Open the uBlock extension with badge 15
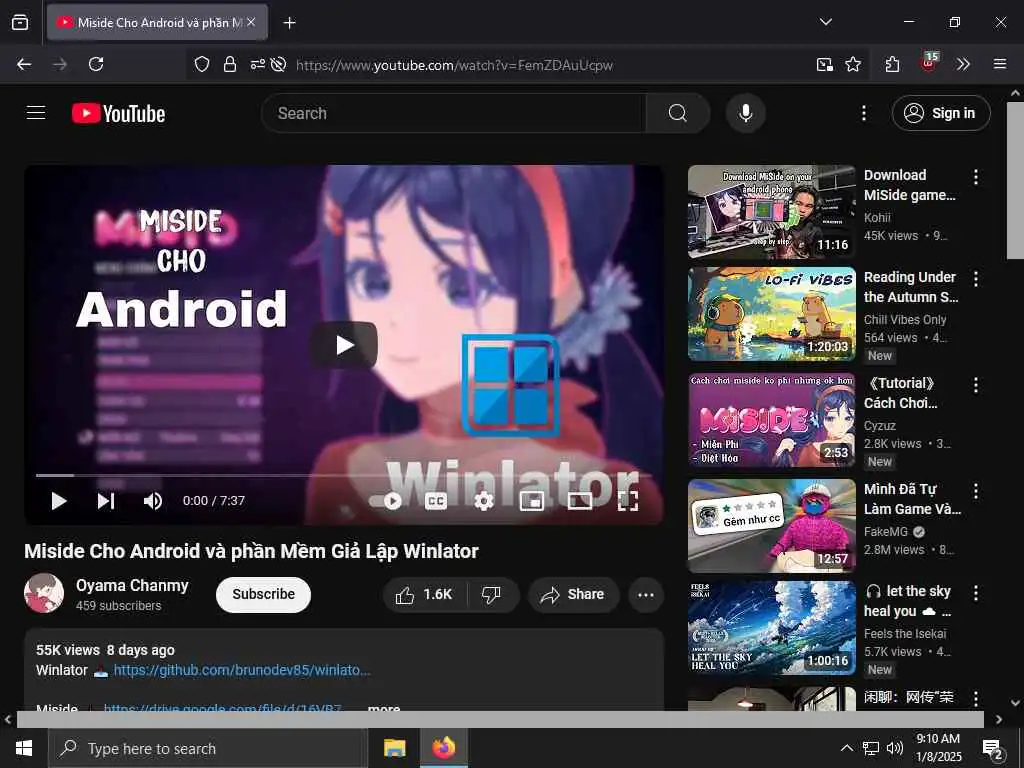 (x=929, y=63)
